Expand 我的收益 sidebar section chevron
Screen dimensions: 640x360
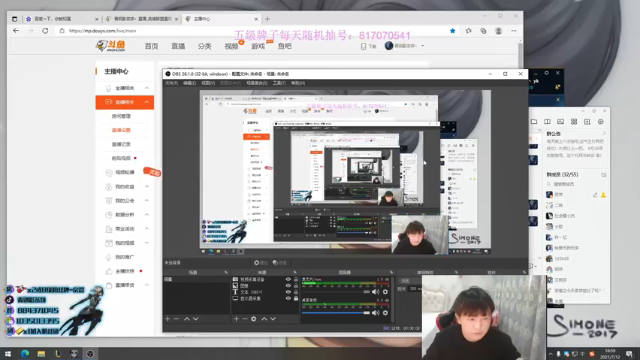[x=147, y=187]
